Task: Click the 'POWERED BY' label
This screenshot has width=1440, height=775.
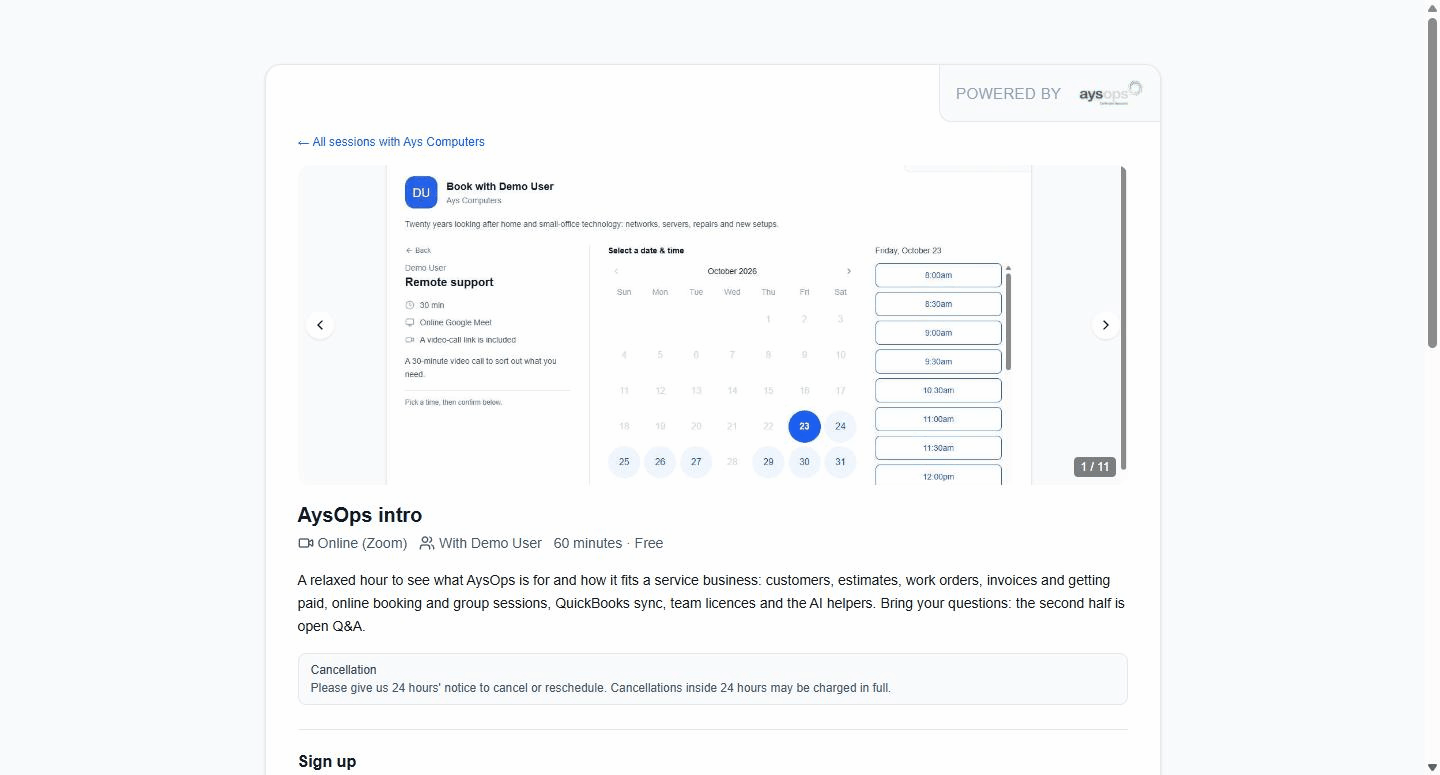Action: pos(1008,94)
